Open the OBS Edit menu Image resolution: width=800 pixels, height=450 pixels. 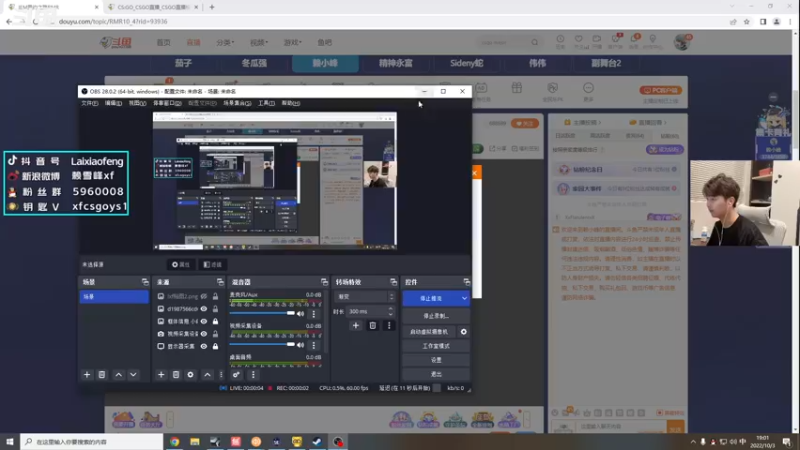click(x=113, y=103)
